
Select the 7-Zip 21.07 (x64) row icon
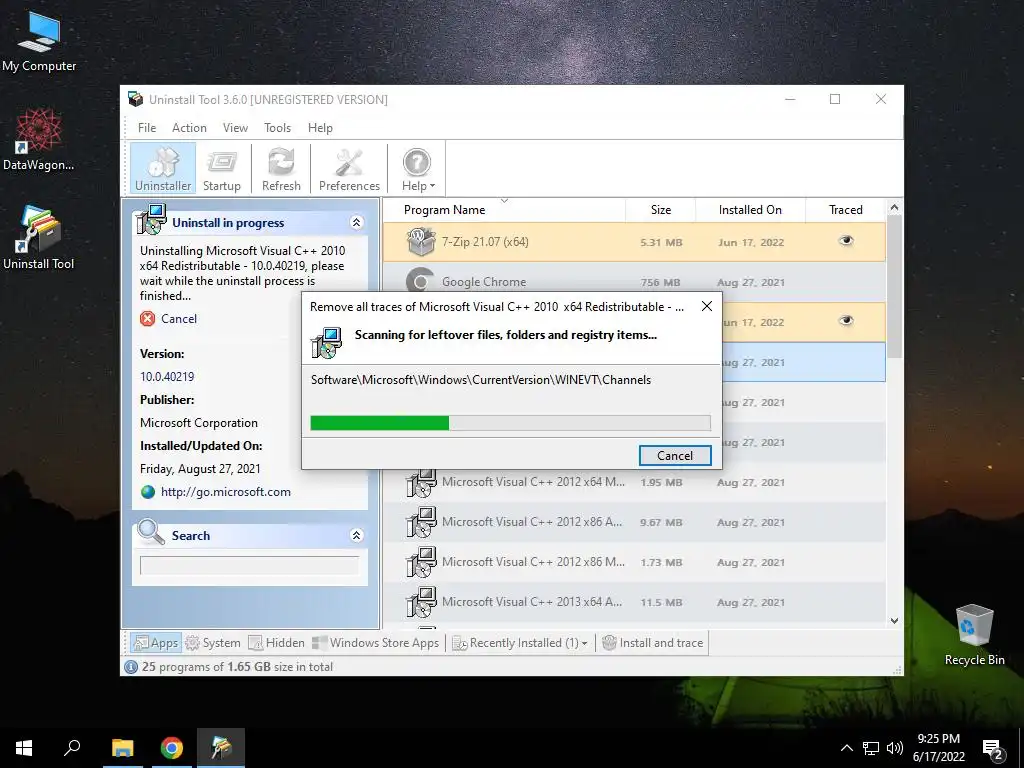(421, 242)
